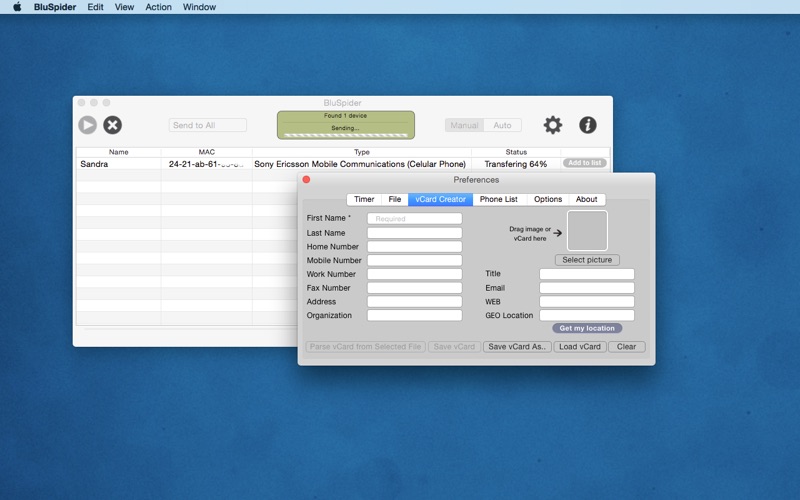Click the Type column header
The image size is (800, 500).
click(x=362, y=152)
